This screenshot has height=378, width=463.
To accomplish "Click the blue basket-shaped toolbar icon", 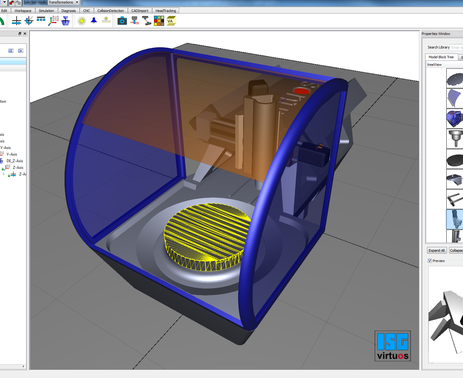I will click(66, 21).
